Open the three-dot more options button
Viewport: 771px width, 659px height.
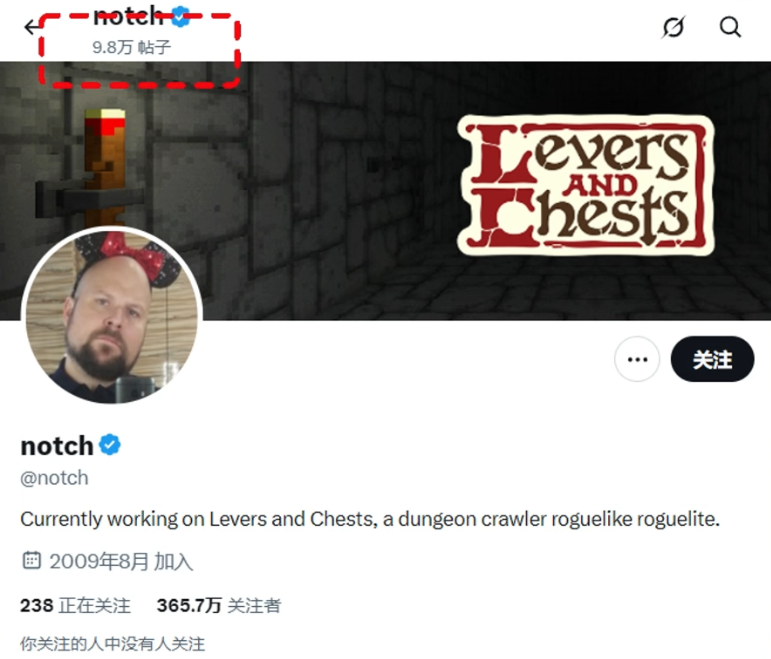(x=637, y=359)
